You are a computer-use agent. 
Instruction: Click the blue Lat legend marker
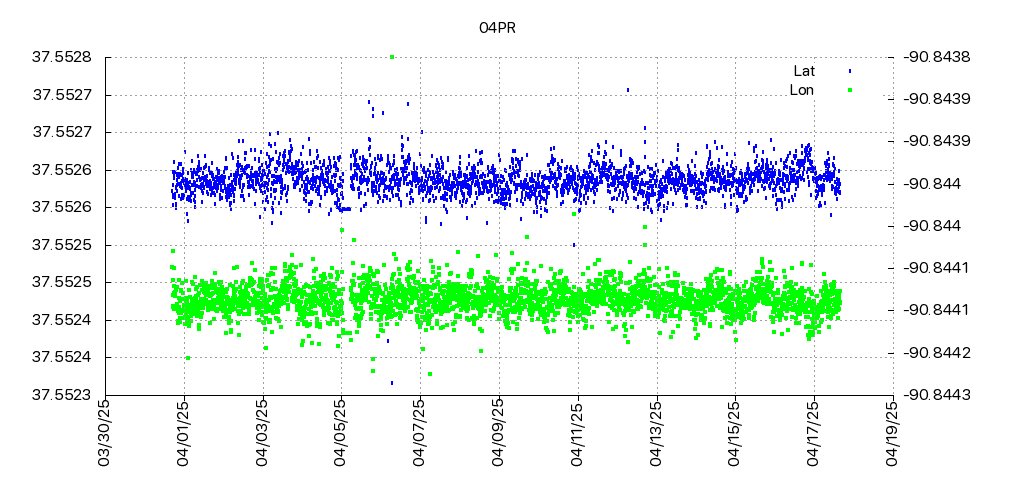point(849,71)
